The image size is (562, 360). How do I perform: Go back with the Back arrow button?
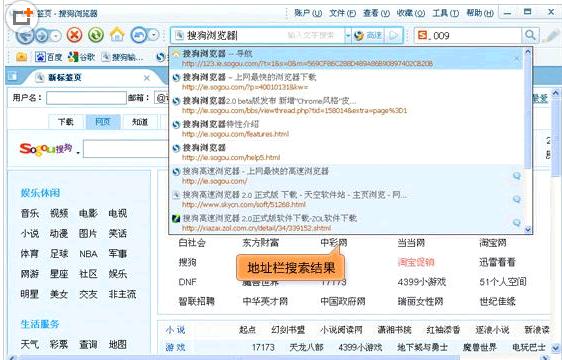coord(25,35)
